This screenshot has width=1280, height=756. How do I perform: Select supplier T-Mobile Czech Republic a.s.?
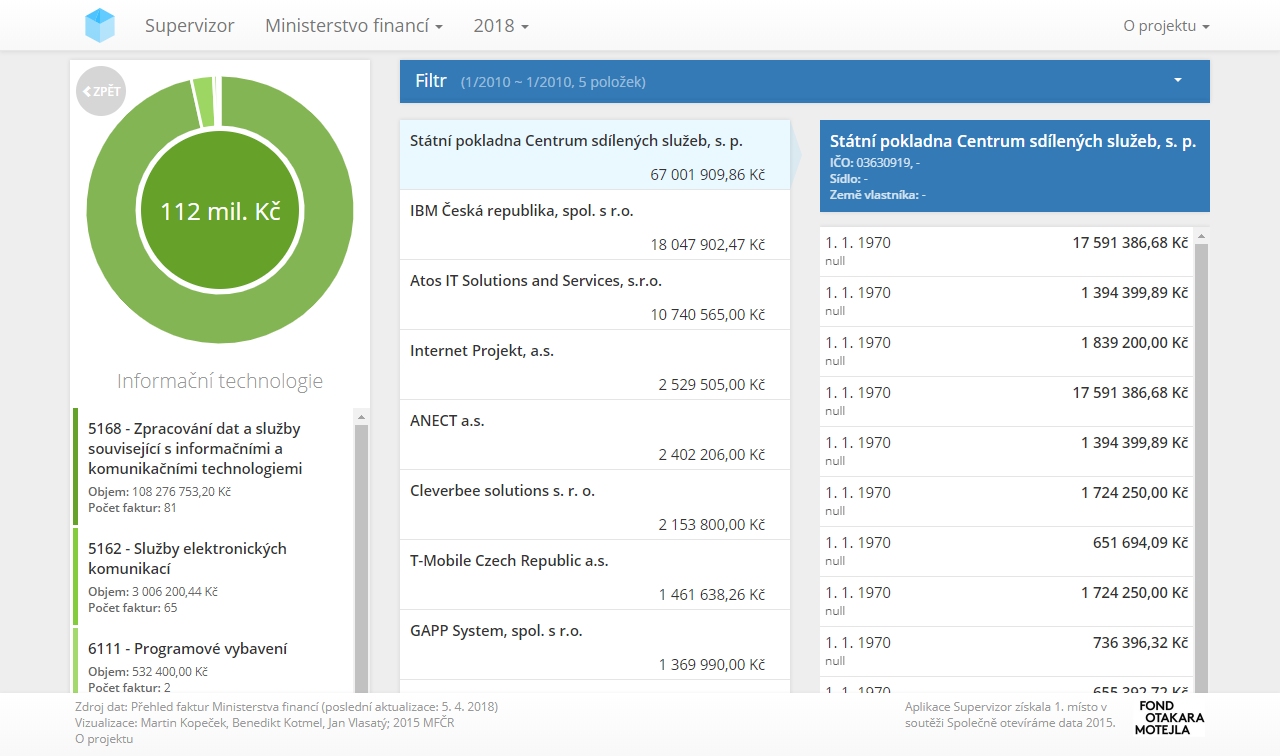(x=594, y=575)
